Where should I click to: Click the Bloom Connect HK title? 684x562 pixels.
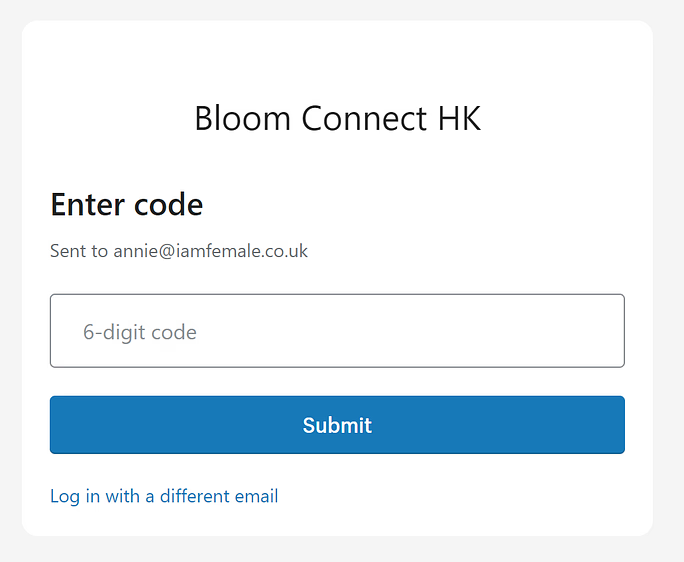click(x=337, y=119)
